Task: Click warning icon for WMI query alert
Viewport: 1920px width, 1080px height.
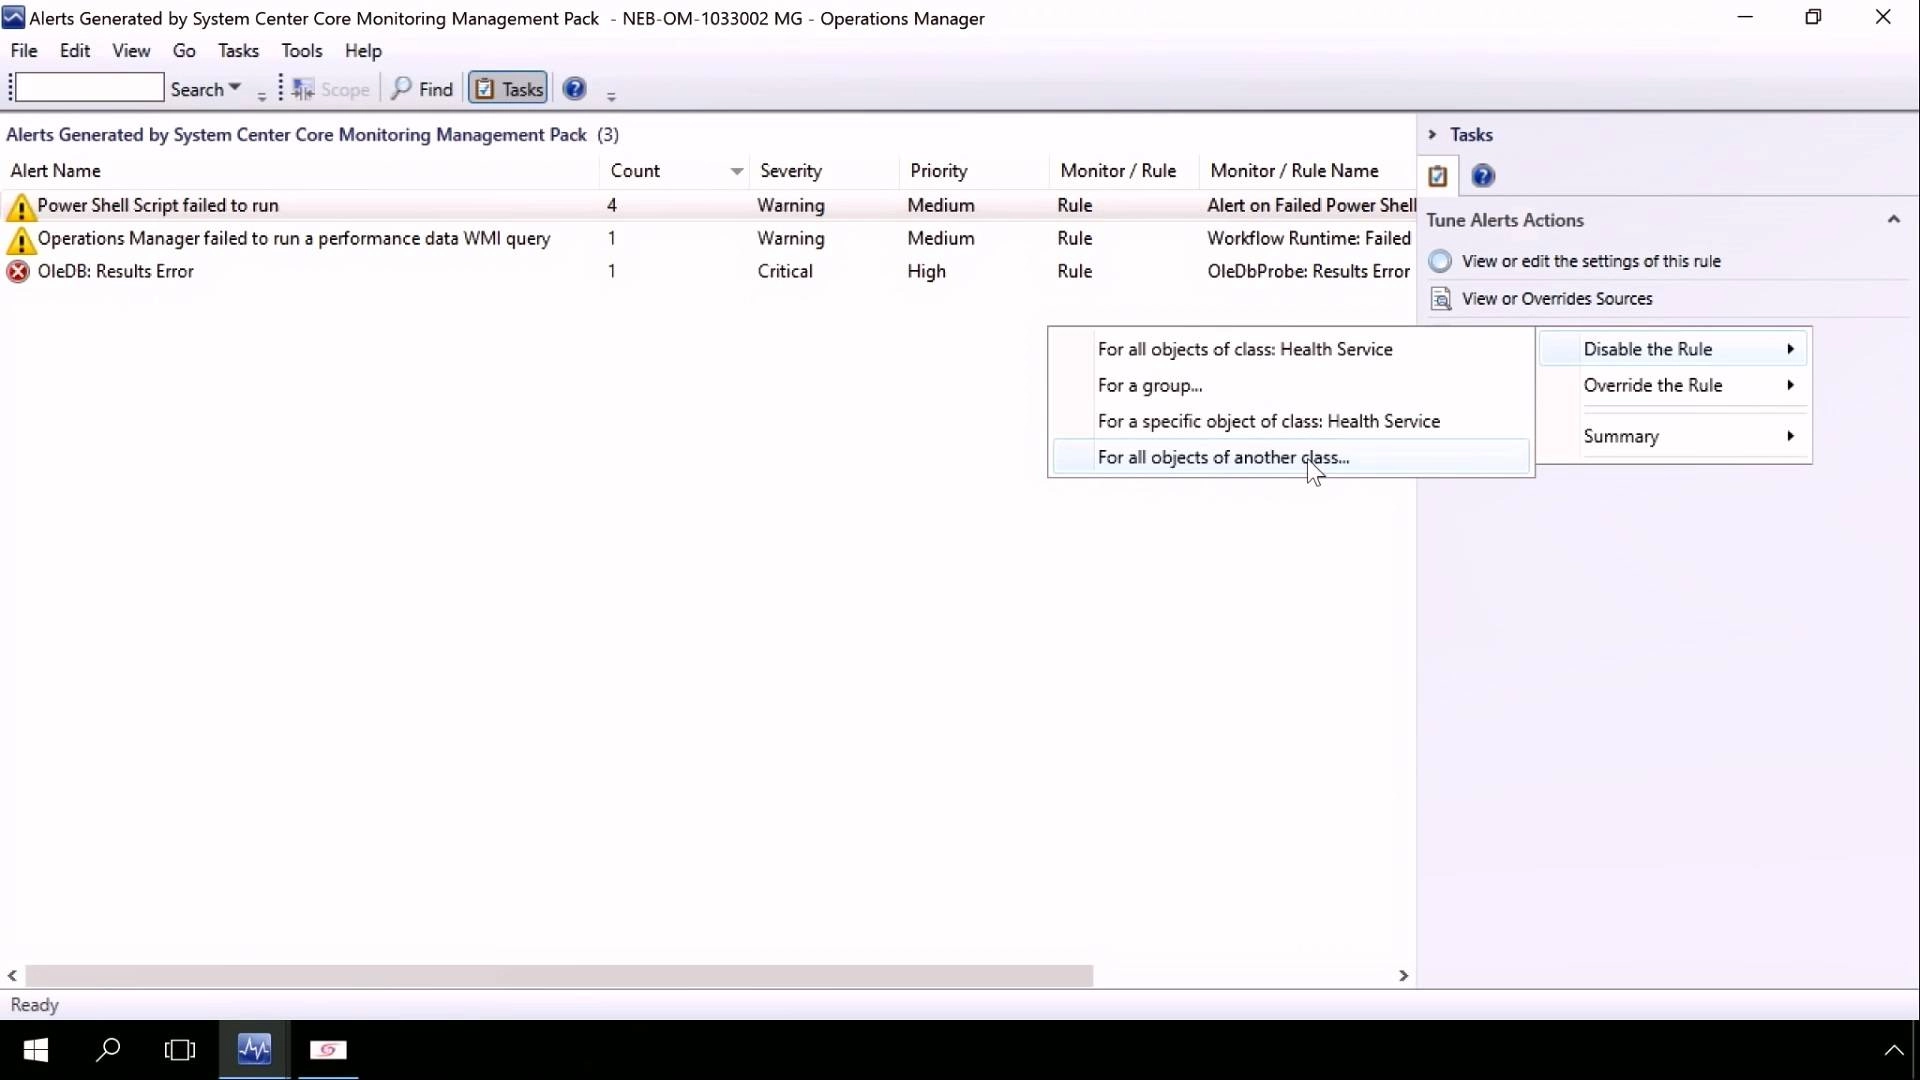Action: pos(19,240)
